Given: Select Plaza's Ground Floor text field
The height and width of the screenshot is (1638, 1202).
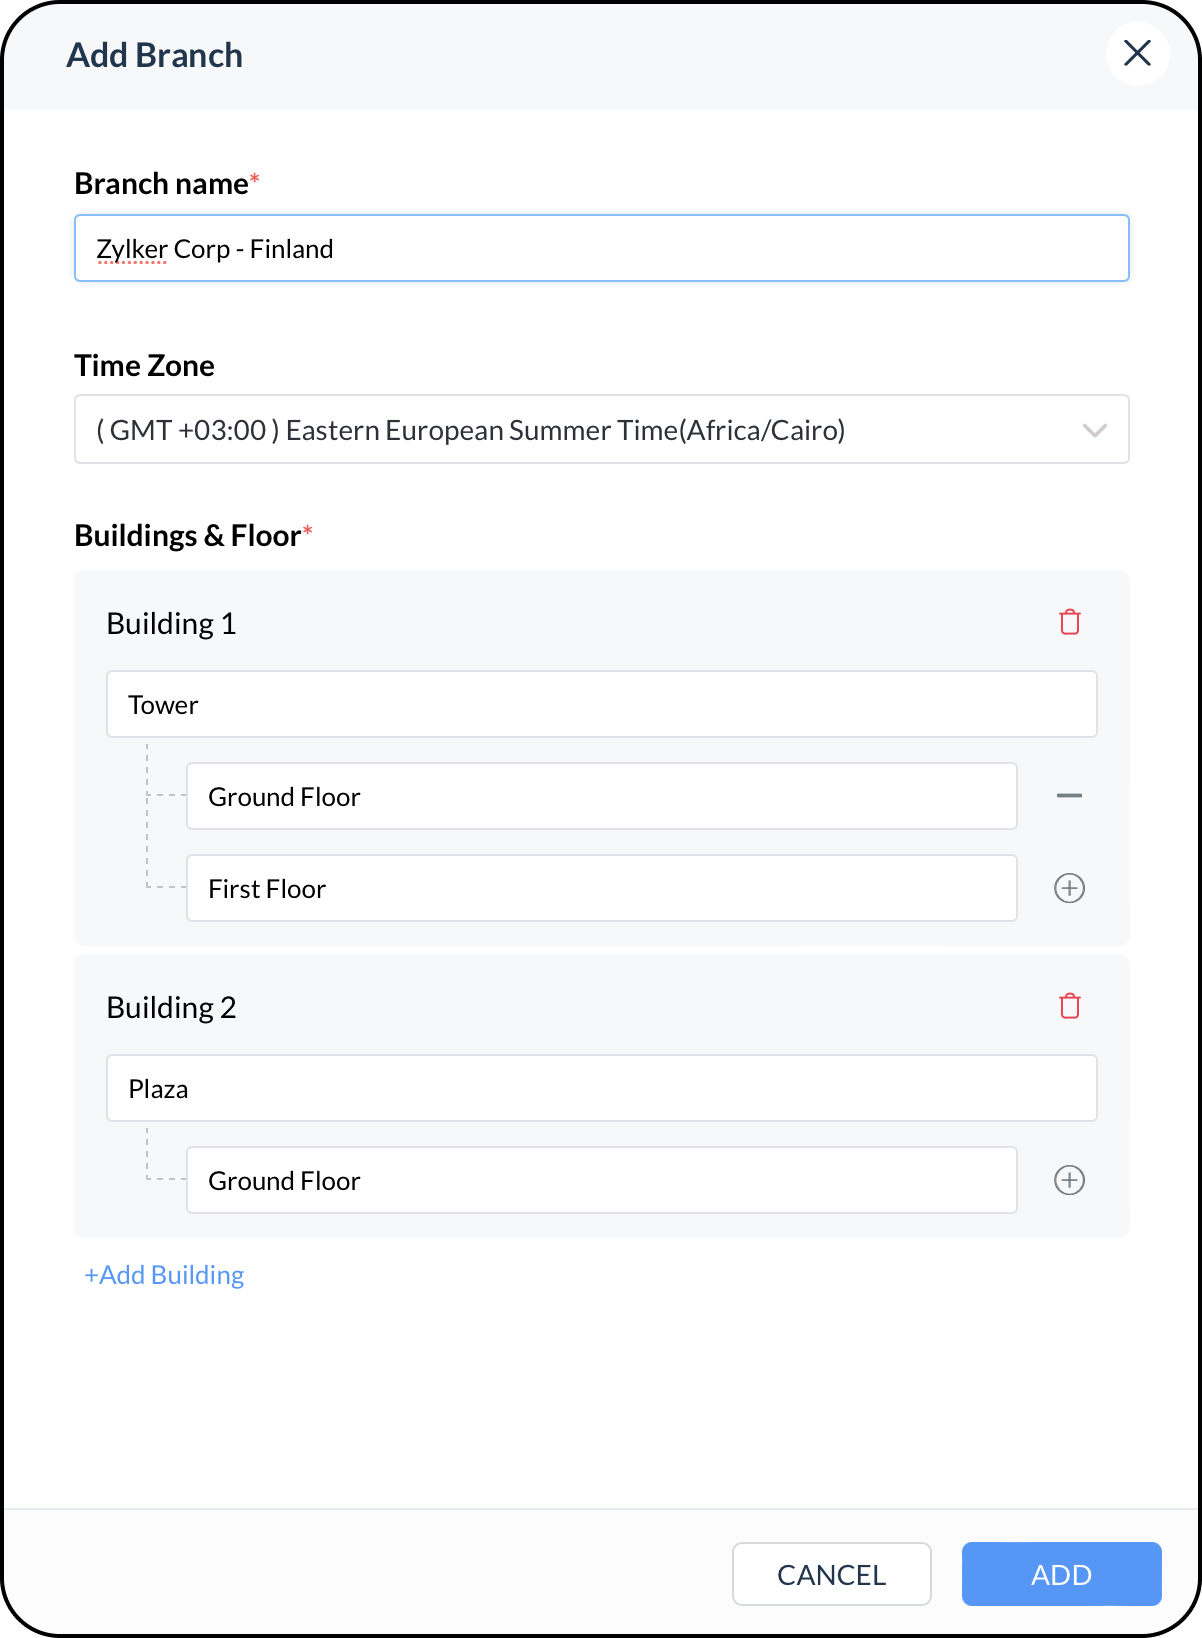Looking at the screenshot, I should coord(602,1180).
